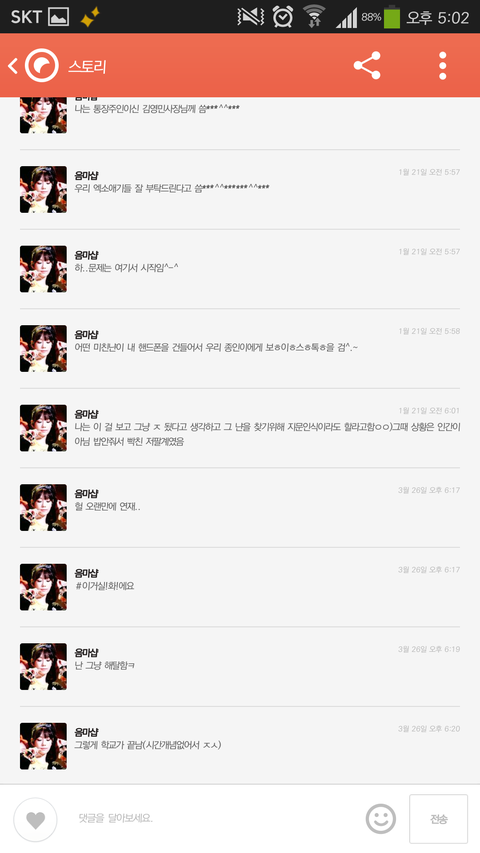Open profile picture of 5:57 엑소애기들 comment
Image resolution: width=480 pixels, height=853 pixels.
[44, 189]
